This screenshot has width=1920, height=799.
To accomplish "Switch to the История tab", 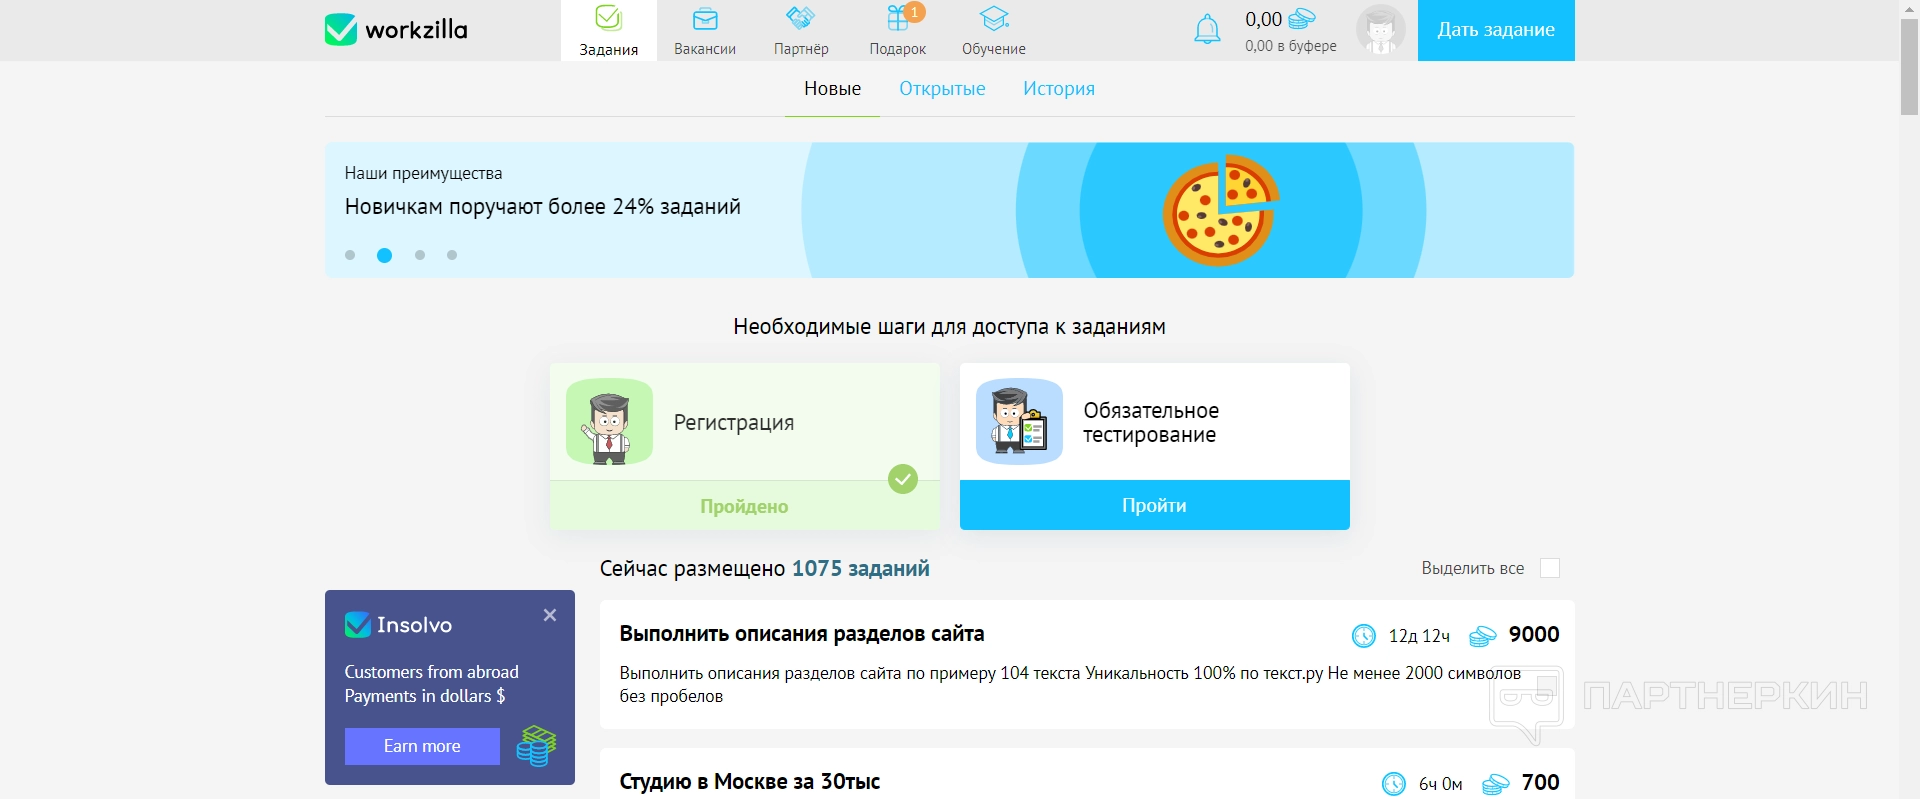I will click(x=1059, y=89).
